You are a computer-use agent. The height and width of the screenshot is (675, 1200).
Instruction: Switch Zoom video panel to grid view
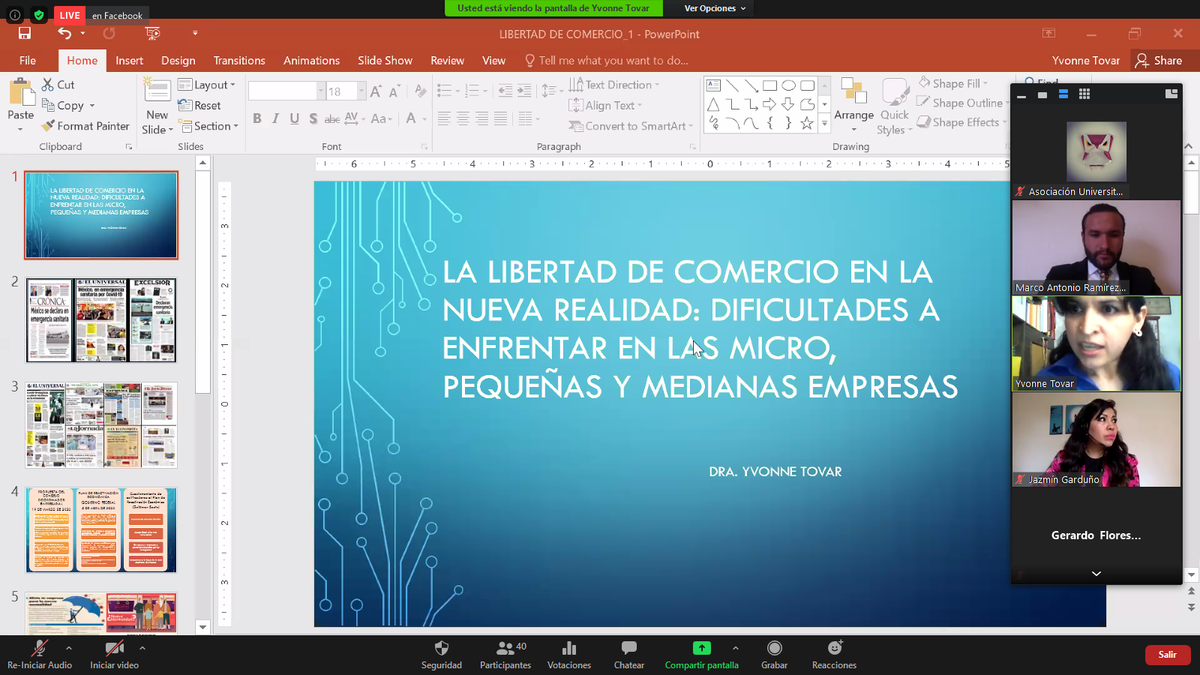tap(1084, 94)
